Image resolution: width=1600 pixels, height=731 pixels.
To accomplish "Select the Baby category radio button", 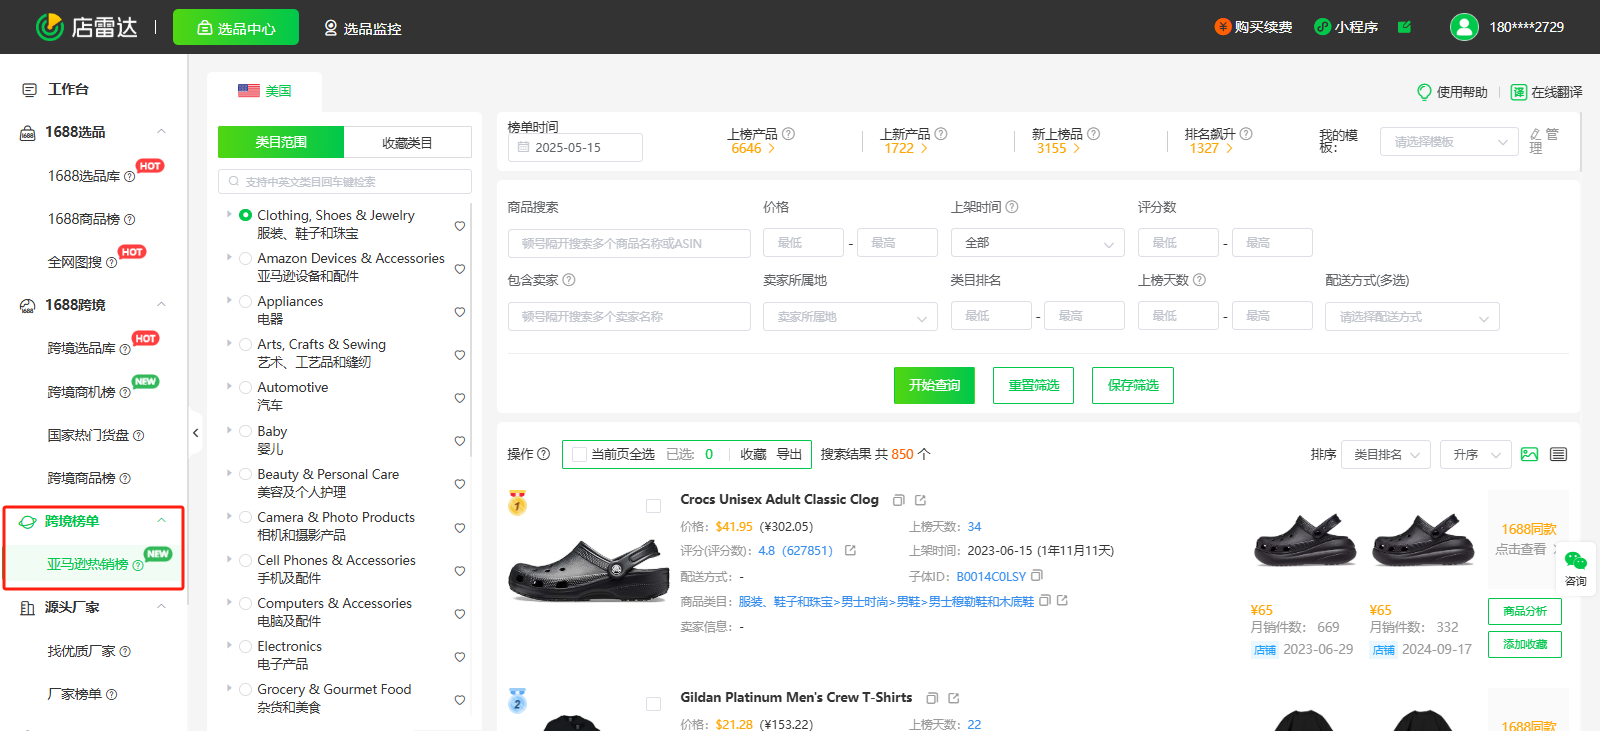I will point(245,431).
